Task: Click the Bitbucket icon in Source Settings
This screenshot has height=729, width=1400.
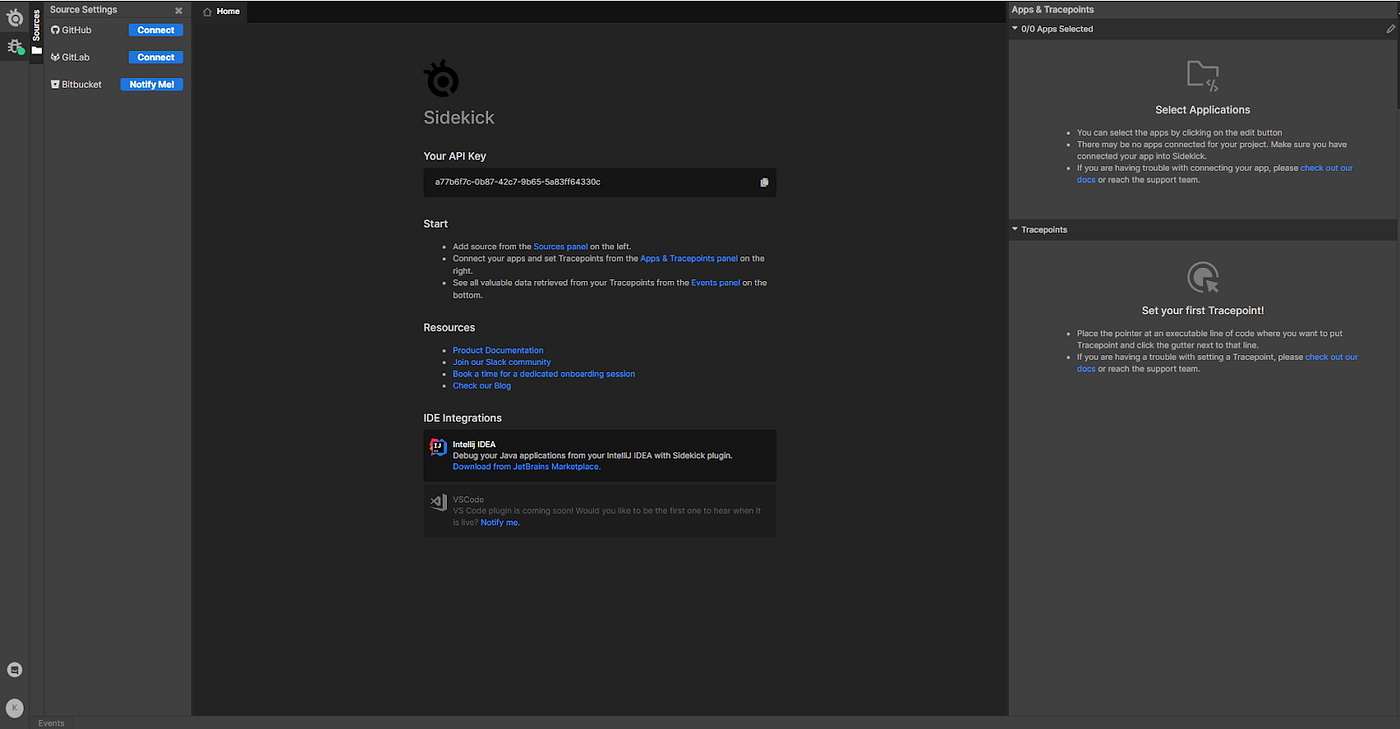Action: coord(55,84)
